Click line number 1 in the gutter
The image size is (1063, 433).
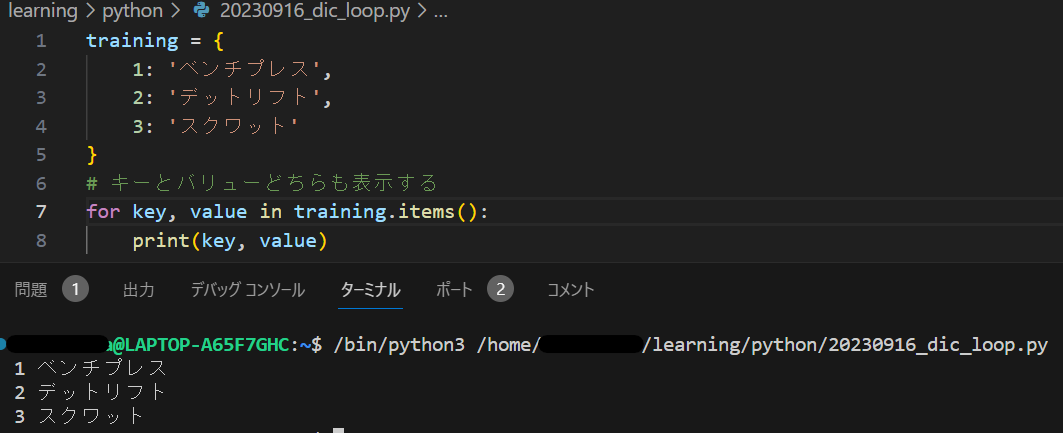pyautogui.click(x=40, y=41)
